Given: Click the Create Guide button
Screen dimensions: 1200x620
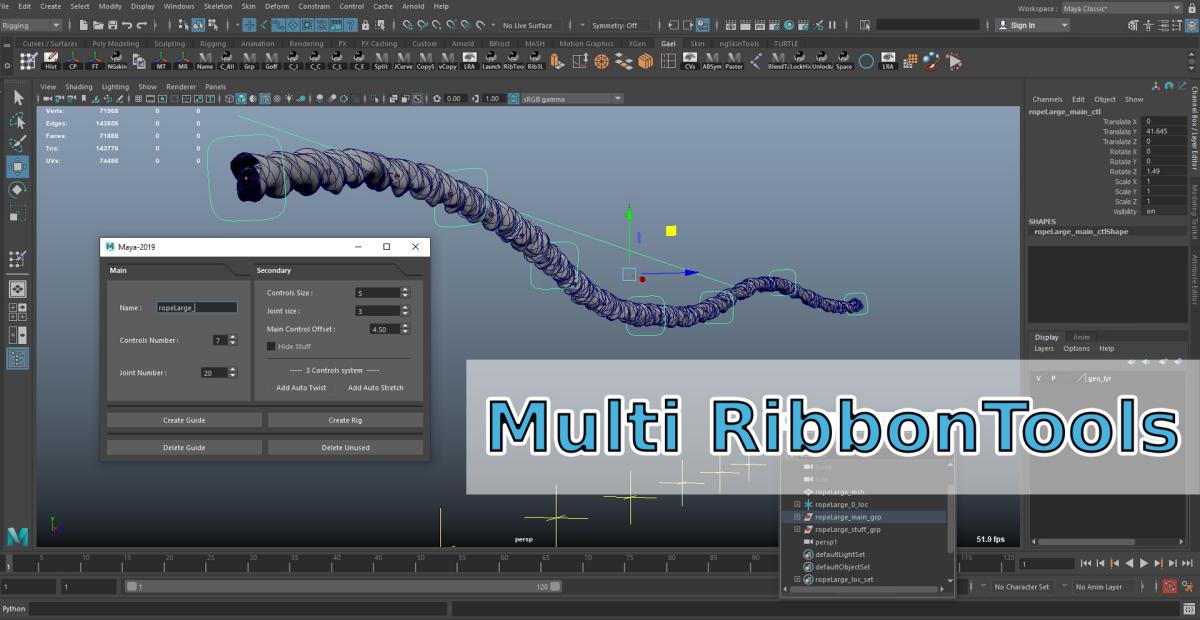Looking at the screenshot, I should click(184, 420).
